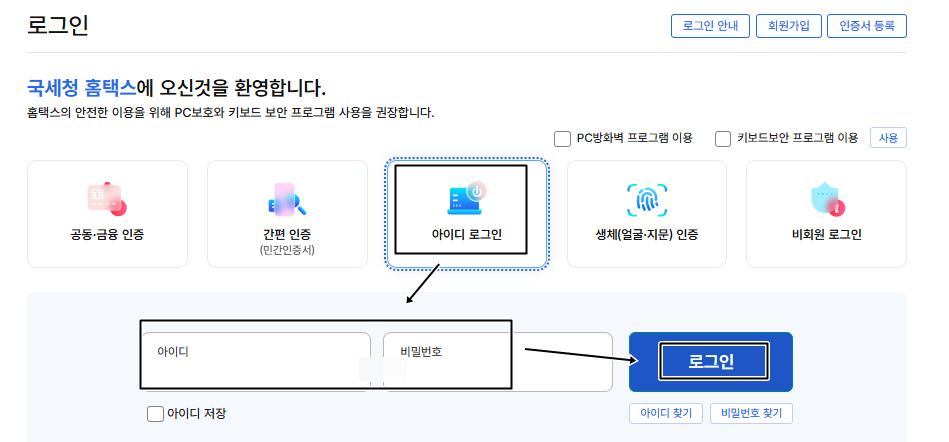Go to 회원가입 sign-up
This screenshot has width=949, height=442.
(788, 26)
